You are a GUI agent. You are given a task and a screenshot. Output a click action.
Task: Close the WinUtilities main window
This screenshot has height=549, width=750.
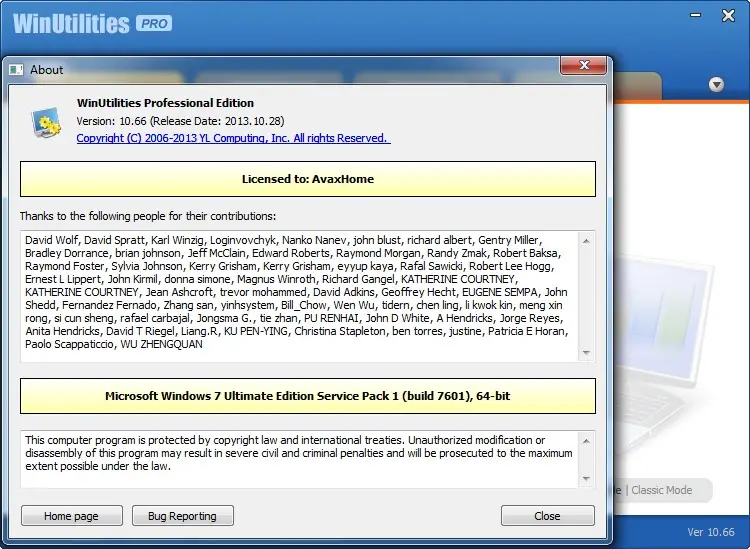pos(728,16)
